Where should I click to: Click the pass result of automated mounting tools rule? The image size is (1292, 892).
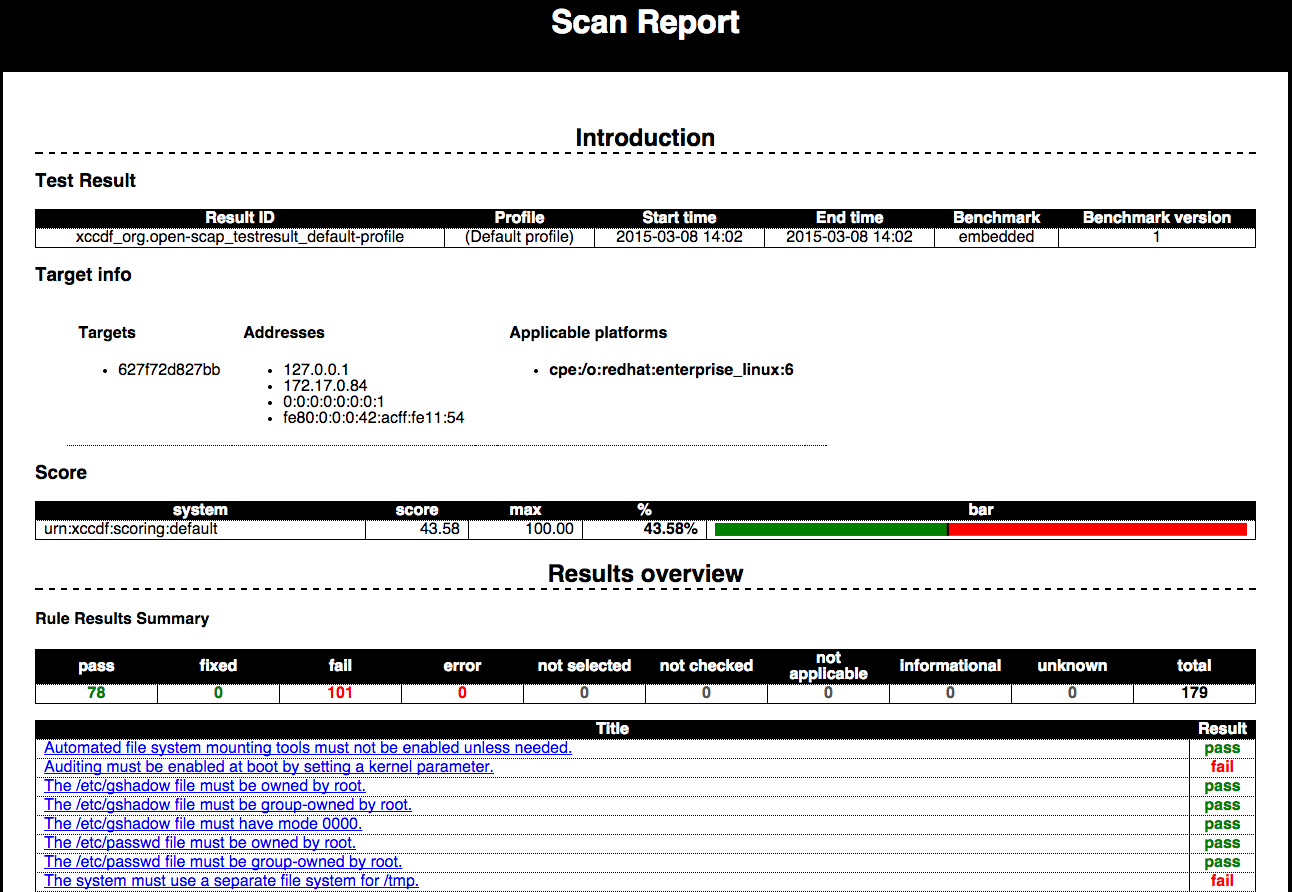(x=1222, y=748)
